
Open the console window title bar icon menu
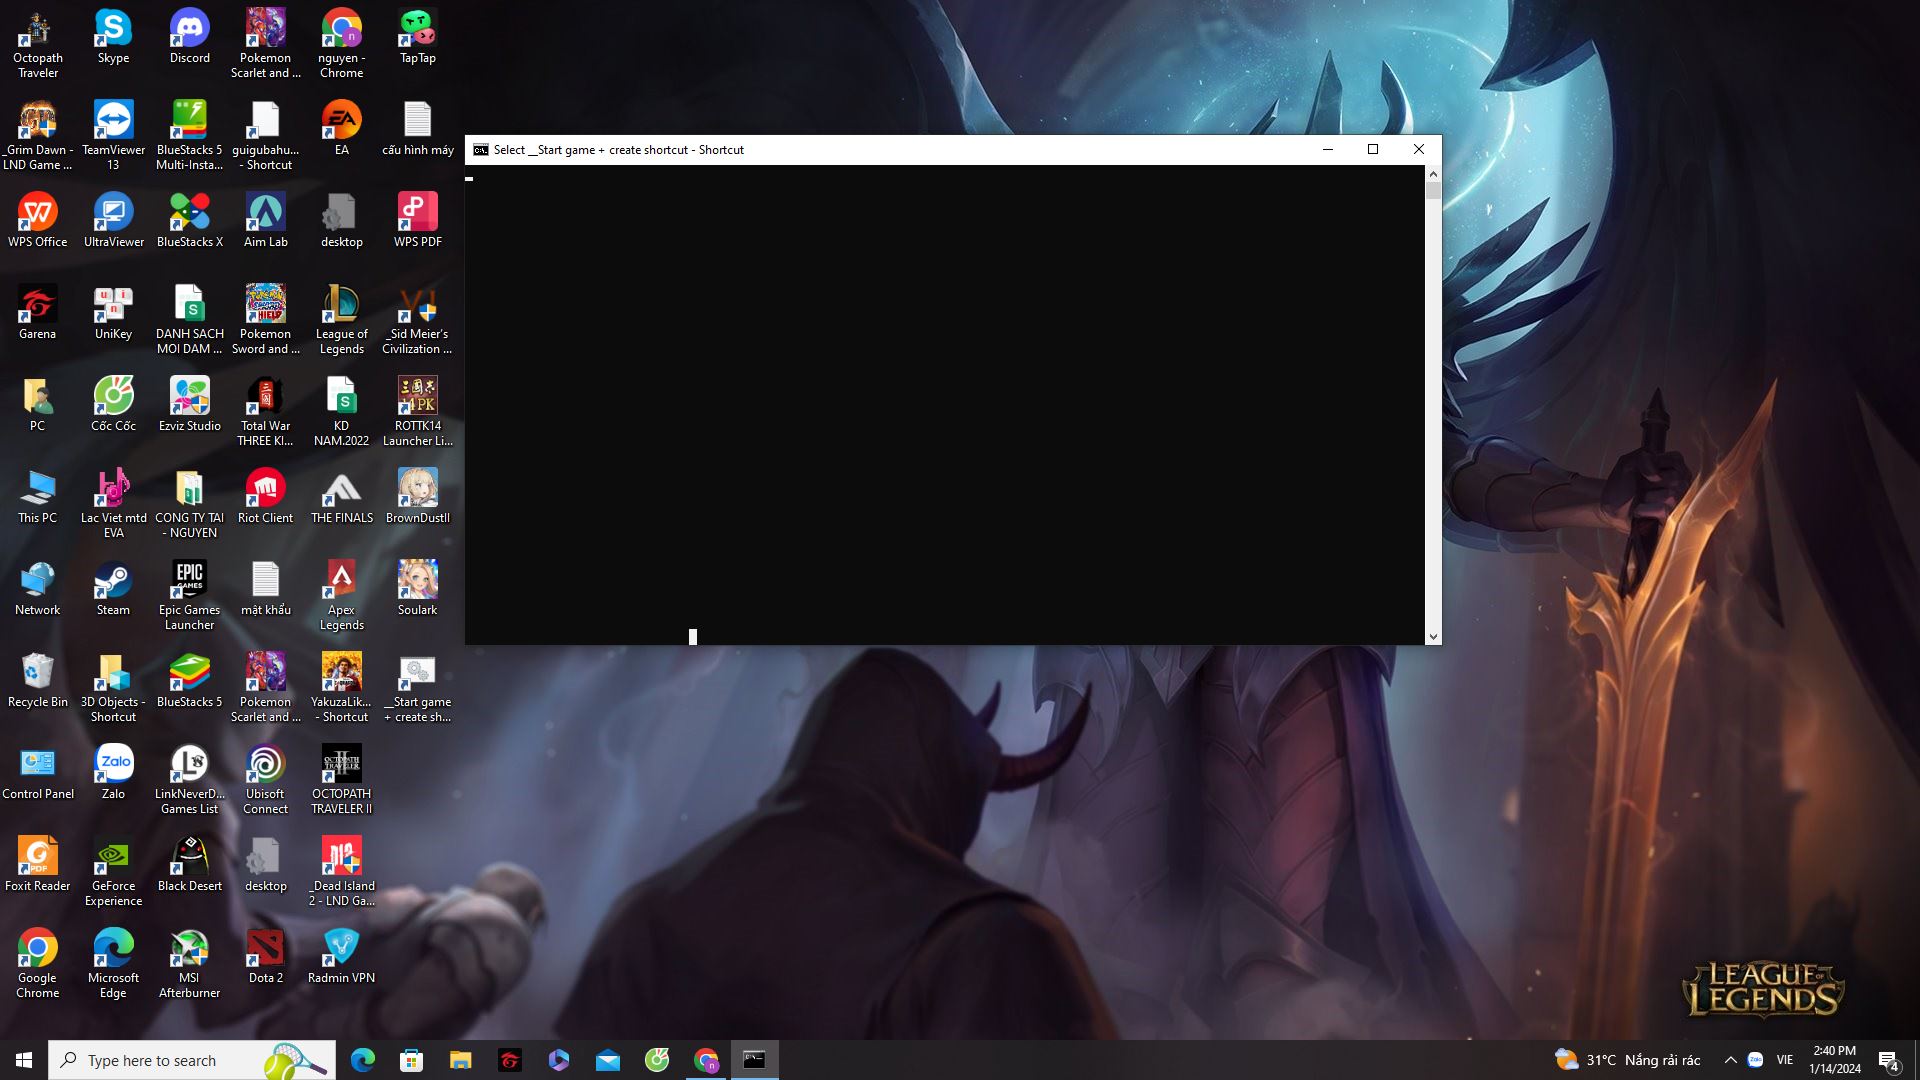[481, 150]
